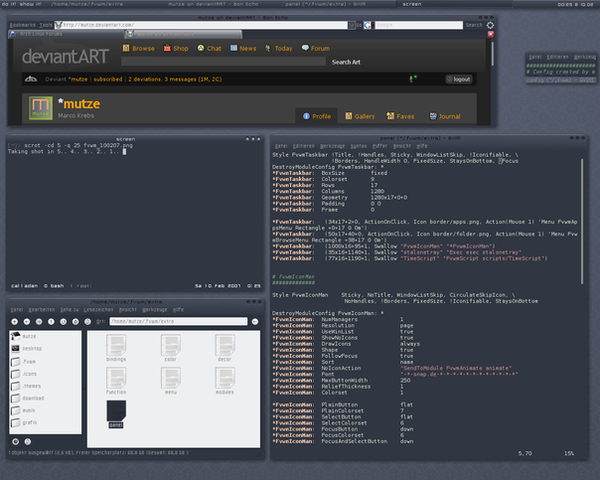Click the logout button on deviantART
The image size is (600, 480).
point(458,79)
